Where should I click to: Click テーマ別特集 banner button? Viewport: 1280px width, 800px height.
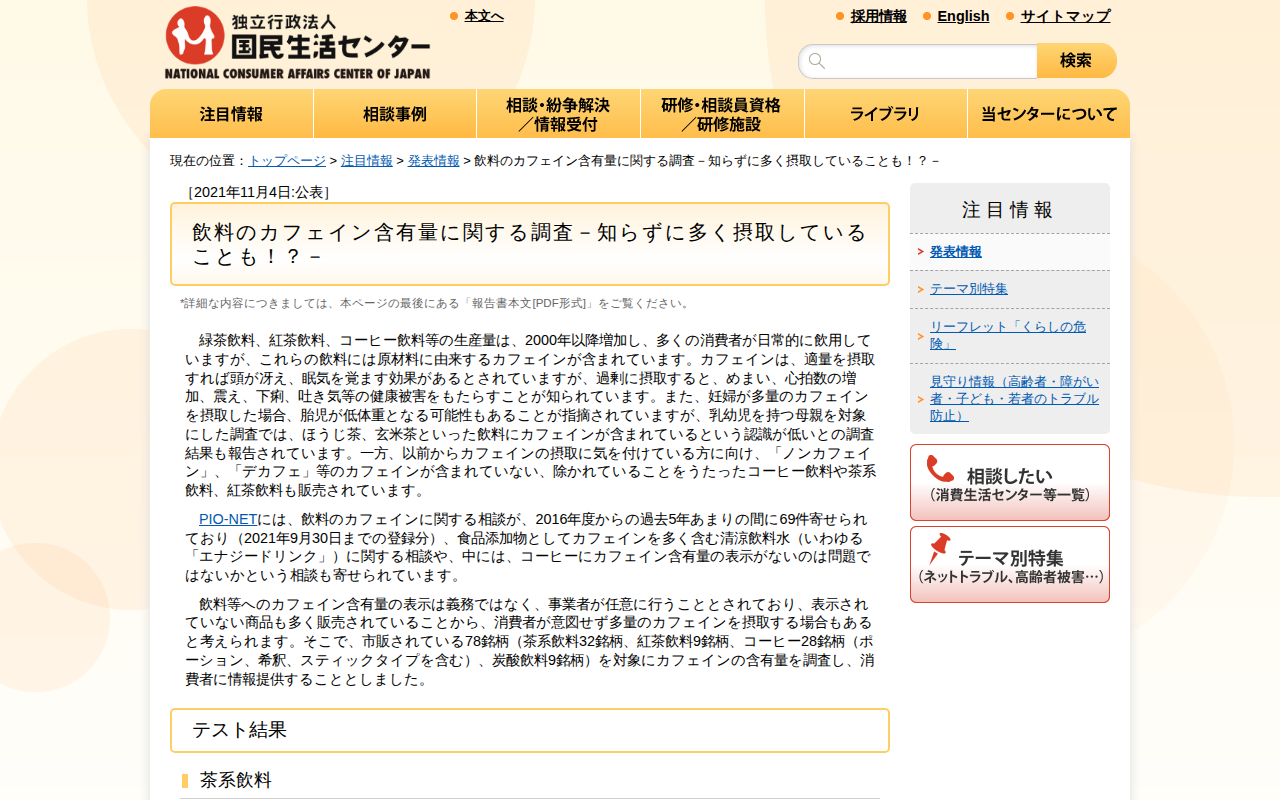(x=1010, y=564)
